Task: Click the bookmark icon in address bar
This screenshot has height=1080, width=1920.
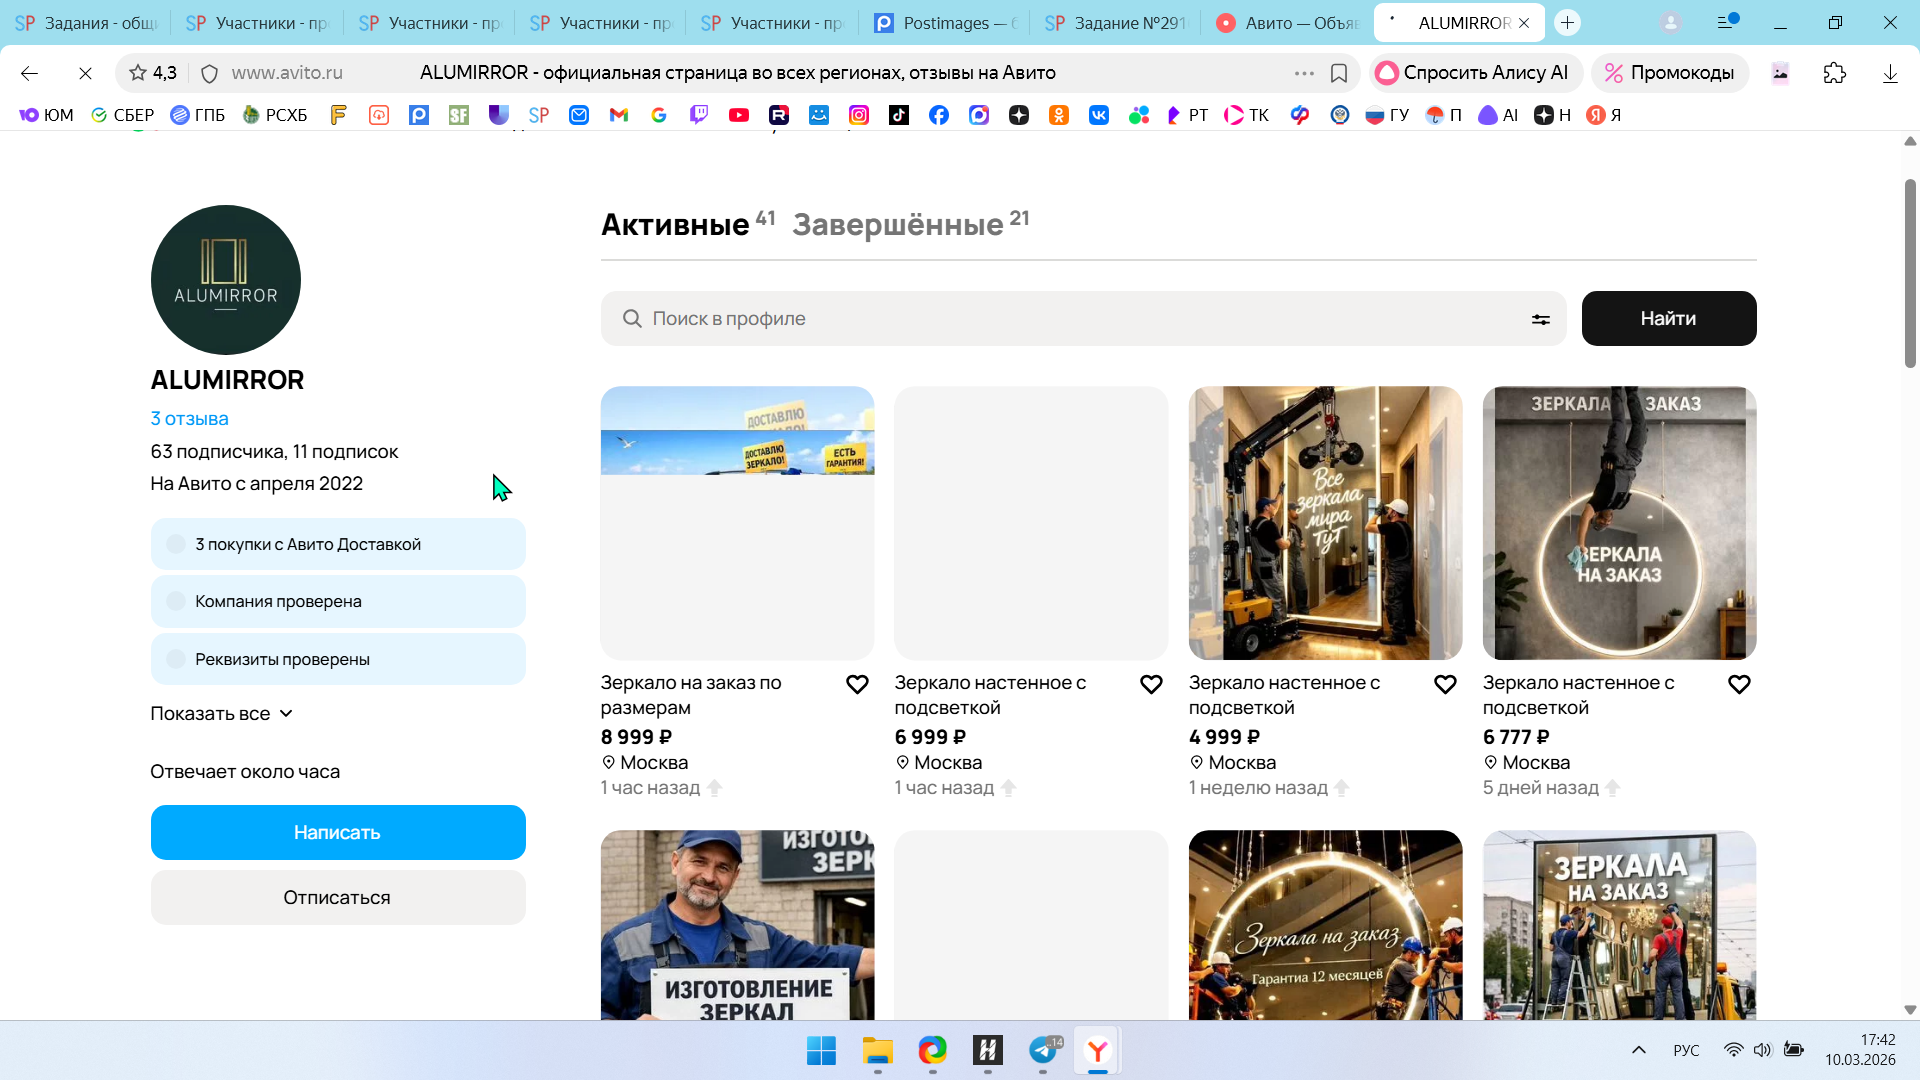Action: [x=1339, y=73]
